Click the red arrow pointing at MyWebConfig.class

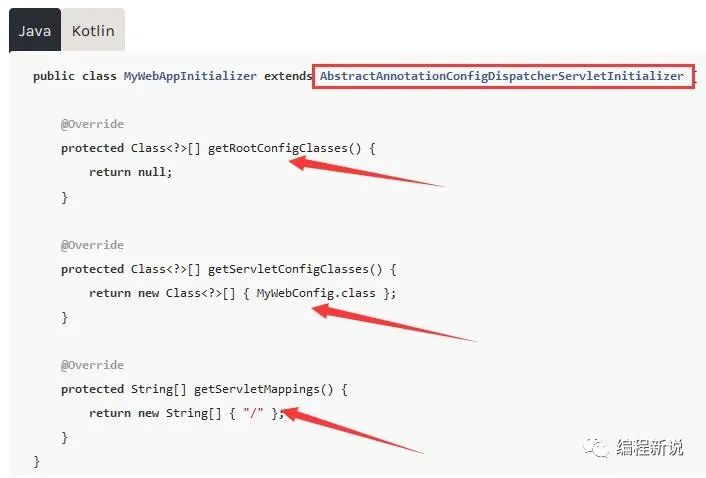pyautogui.click(x=394, y=323)
